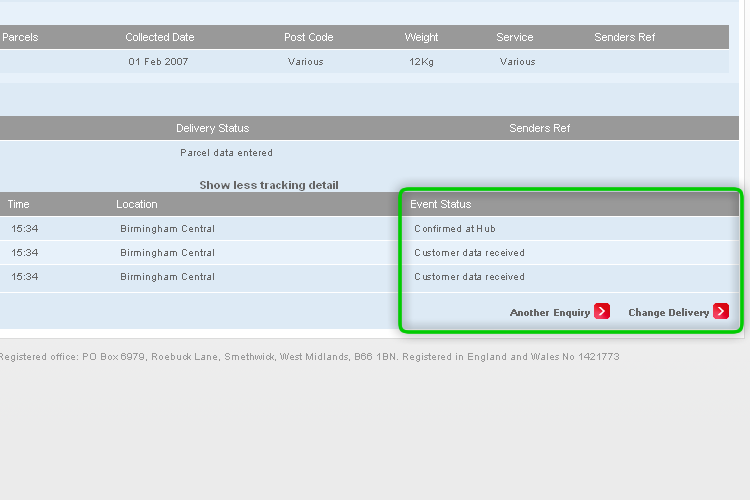Open the Change Delivery link
This screenshot has width=750, height=500.
point(668,312)
